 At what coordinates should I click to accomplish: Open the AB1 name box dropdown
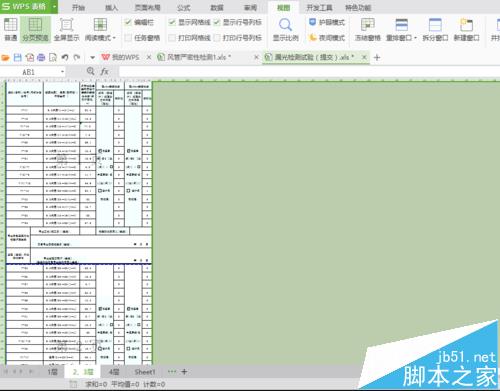point(62,72)
